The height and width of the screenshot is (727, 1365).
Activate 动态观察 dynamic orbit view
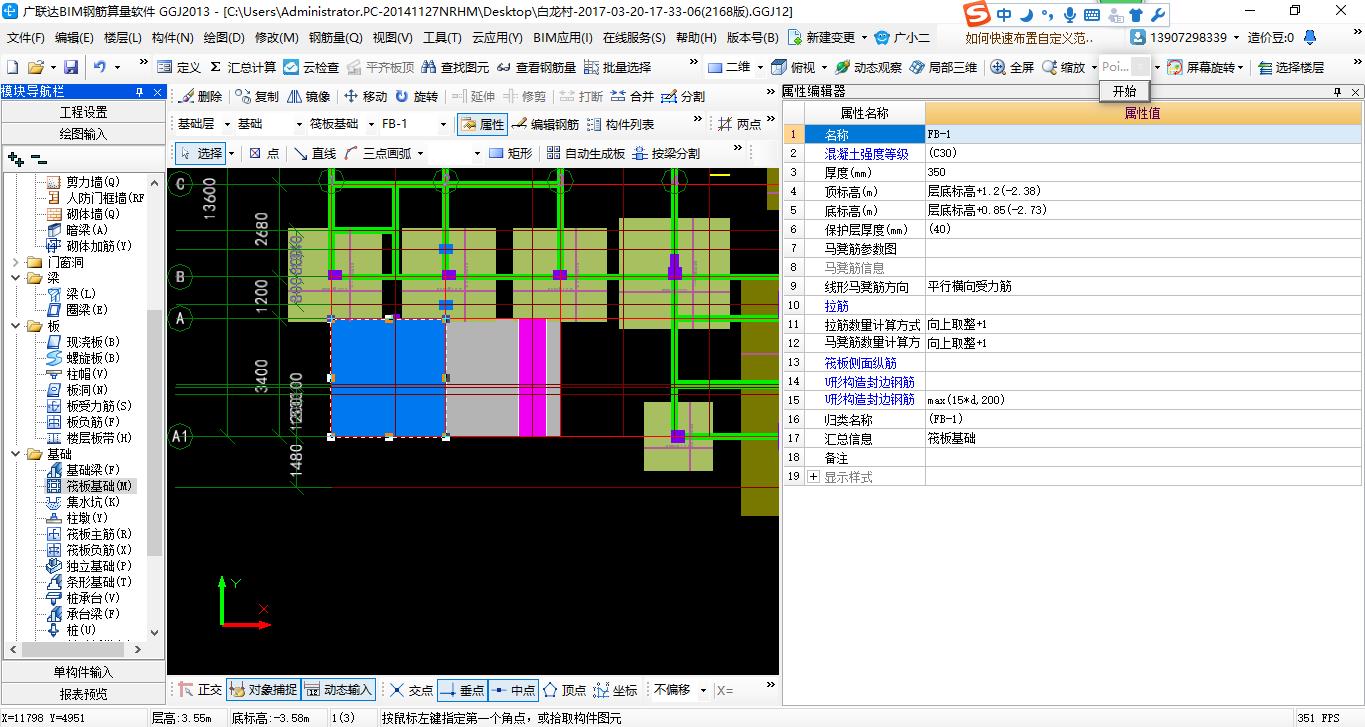click(868, 67)
